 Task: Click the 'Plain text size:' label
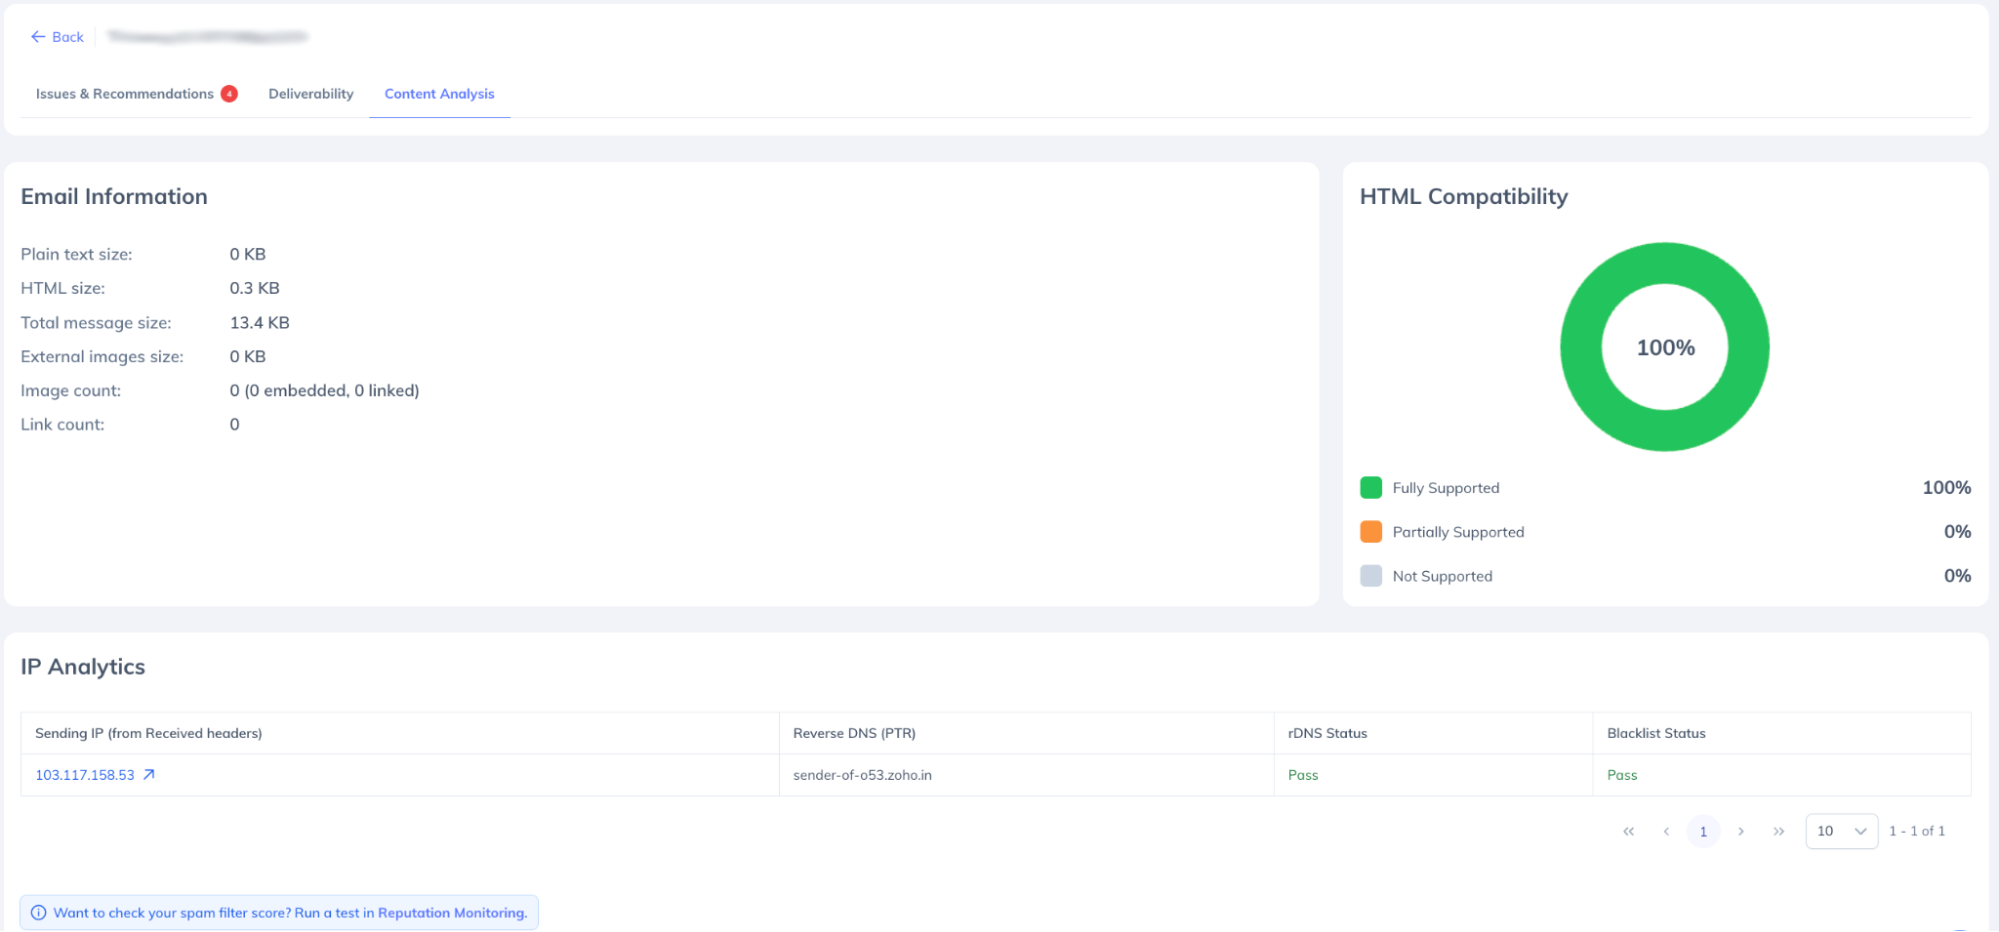click(x=77, y=255)
